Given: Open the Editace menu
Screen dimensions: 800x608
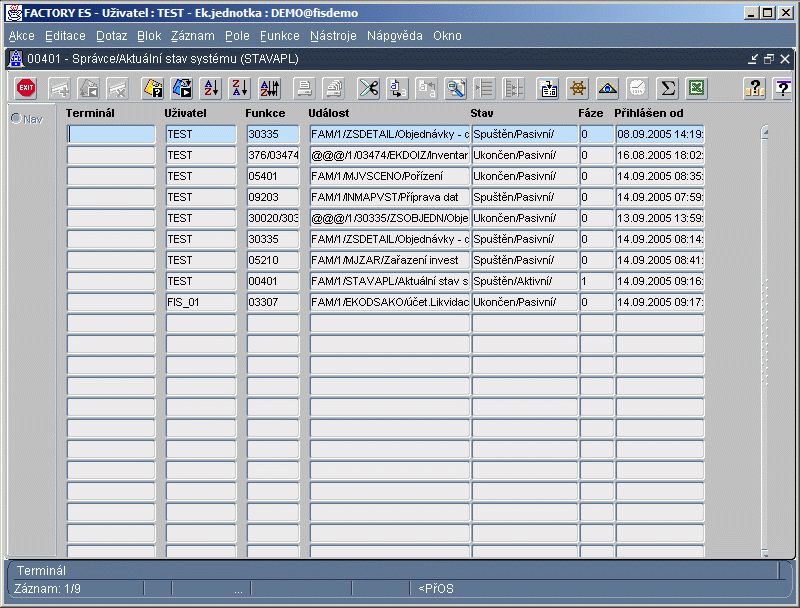Looking at the screenshot, I should (65, 36).
